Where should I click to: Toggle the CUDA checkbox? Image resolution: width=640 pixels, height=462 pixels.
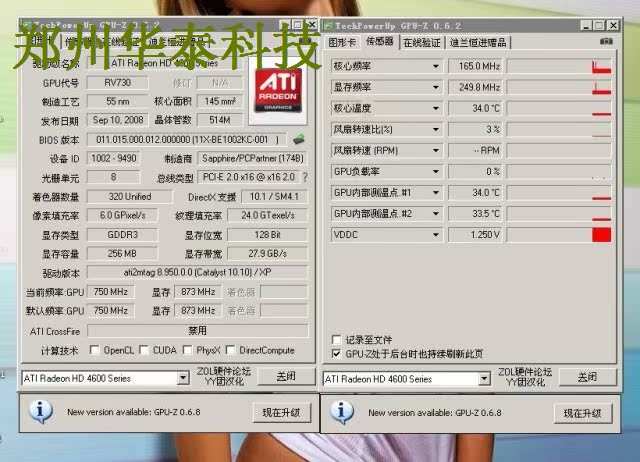144,350
